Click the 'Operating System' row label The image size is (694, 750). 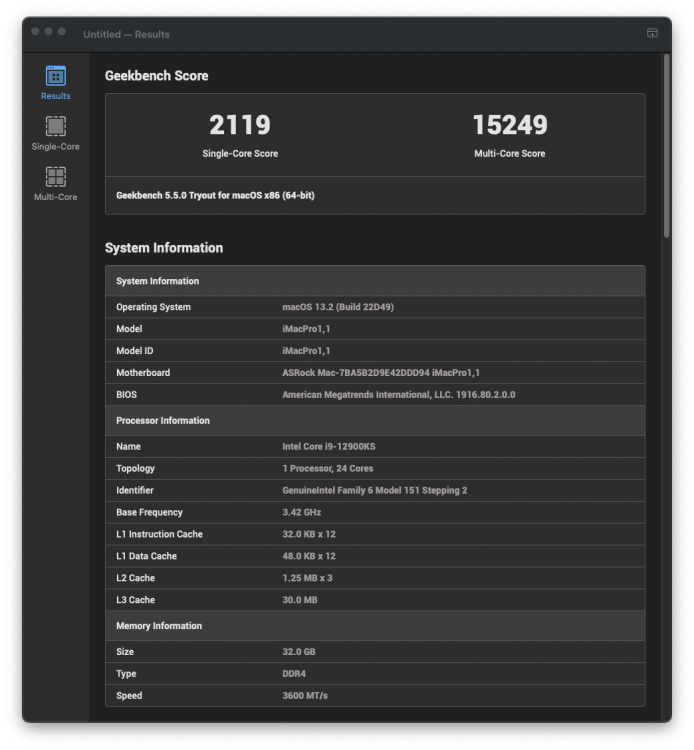tap(154, 307)
